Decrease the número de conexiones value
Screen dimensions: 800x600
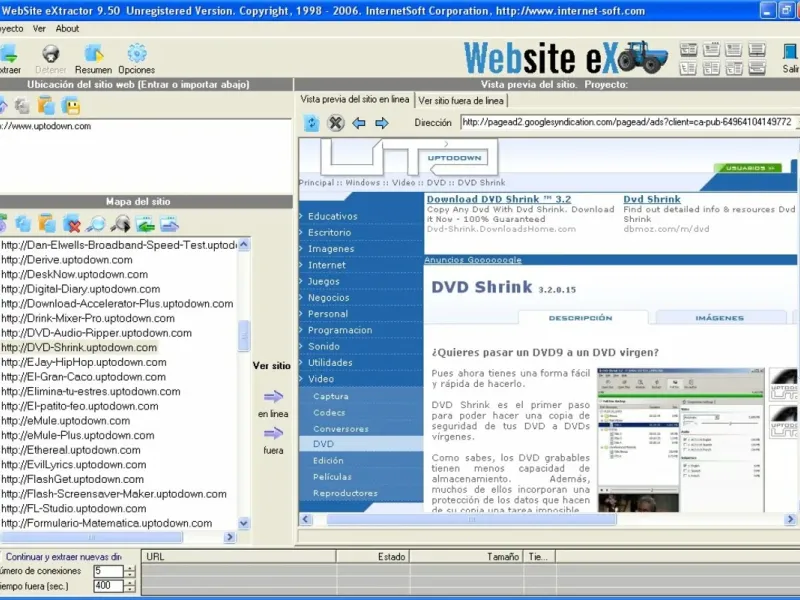pos(130,574)
